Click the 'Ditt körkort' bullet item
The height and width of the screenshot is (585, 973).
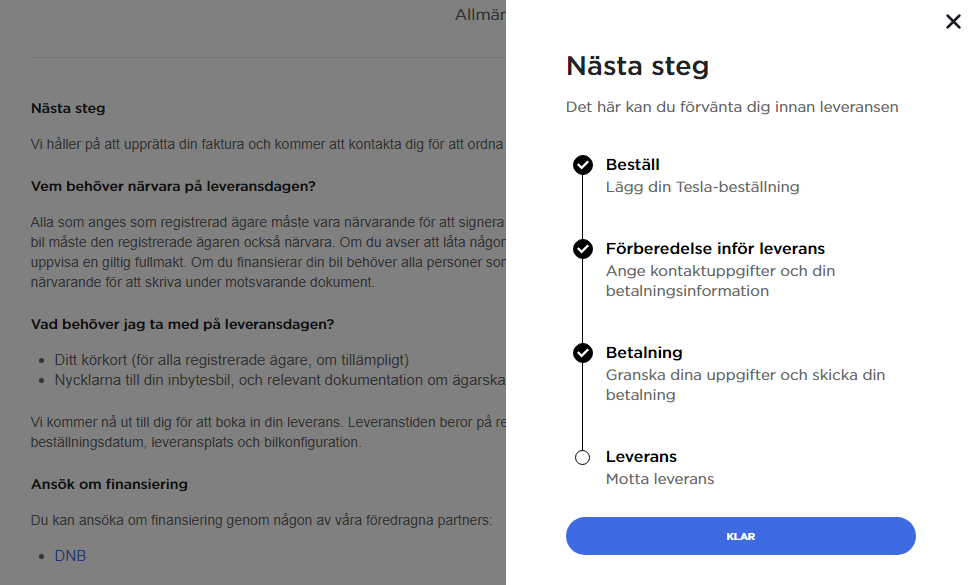click(232, 359)
